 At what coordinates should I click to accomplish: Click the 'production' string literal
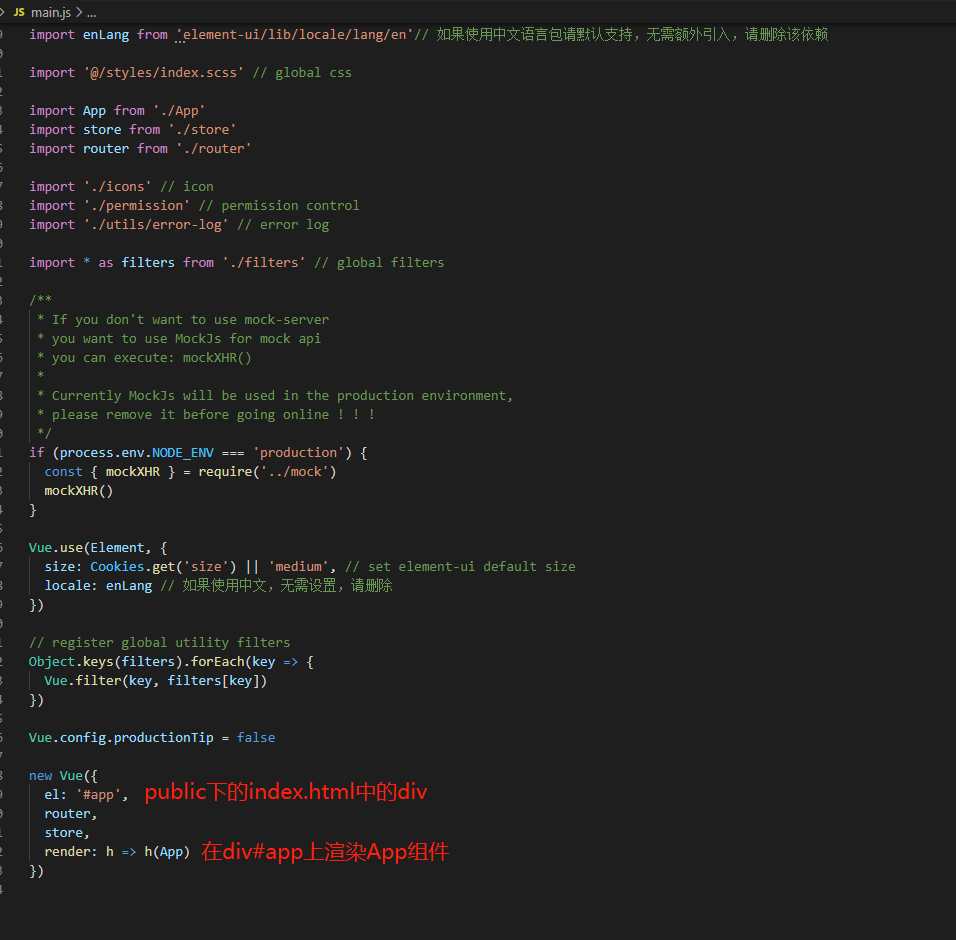(x=299, y=452)
